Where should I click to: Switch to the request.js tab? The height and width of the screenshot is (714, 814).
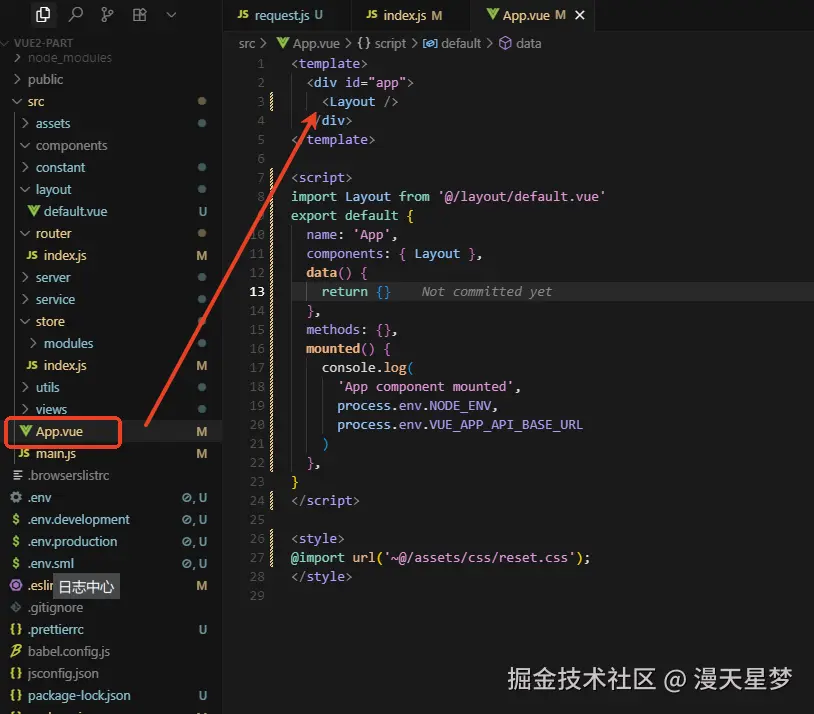click(280, 15)
